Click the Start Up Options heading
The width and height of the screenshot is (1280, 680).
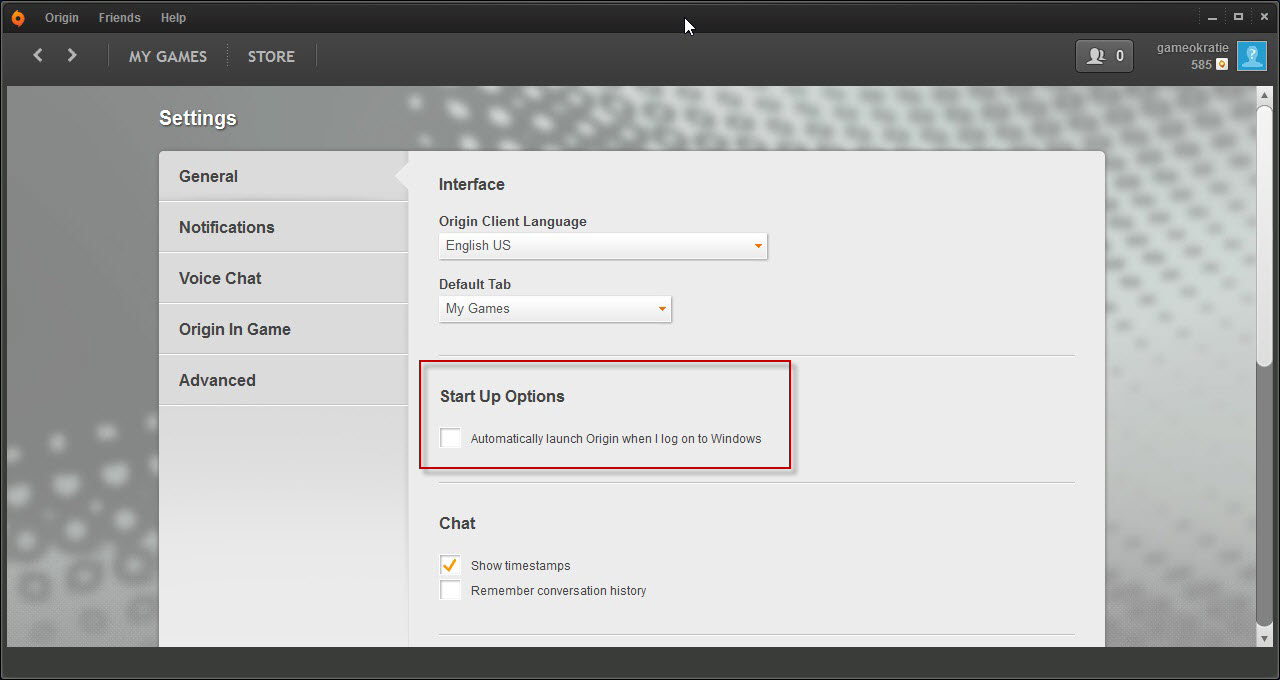tap(502, 396)
